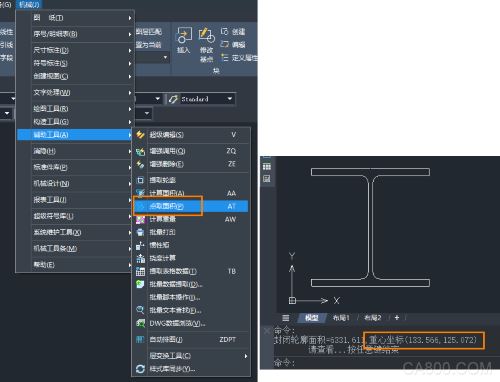The image size is (500, 382).
Task: Select the 构造工具(G) menu entry
Action: (74, 122)
